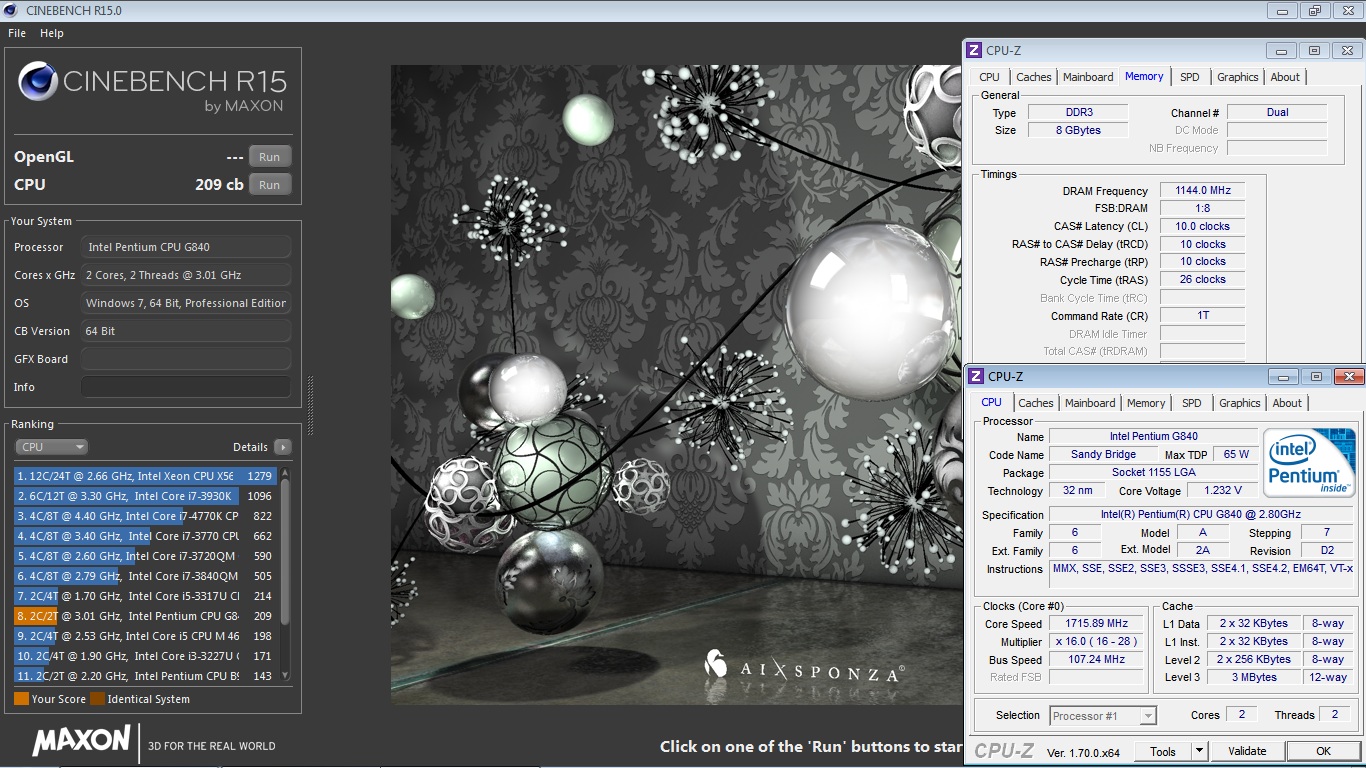Open About tab in upper CPU-Z window
This screenshot has height=768, width=1366.
[1285, 77]
